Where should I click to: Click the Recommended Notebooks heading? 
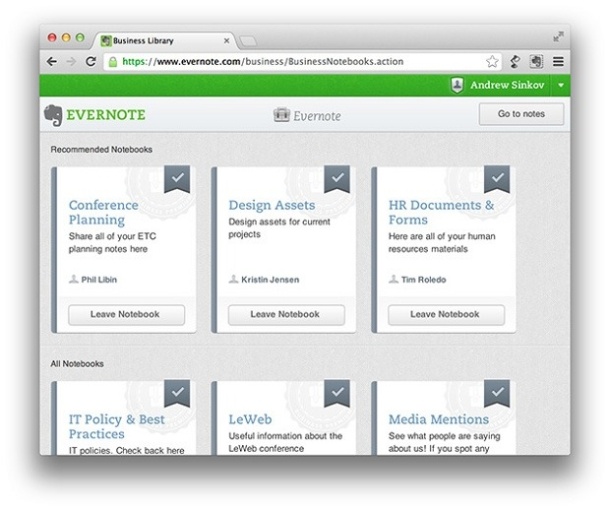coord(101,150)
